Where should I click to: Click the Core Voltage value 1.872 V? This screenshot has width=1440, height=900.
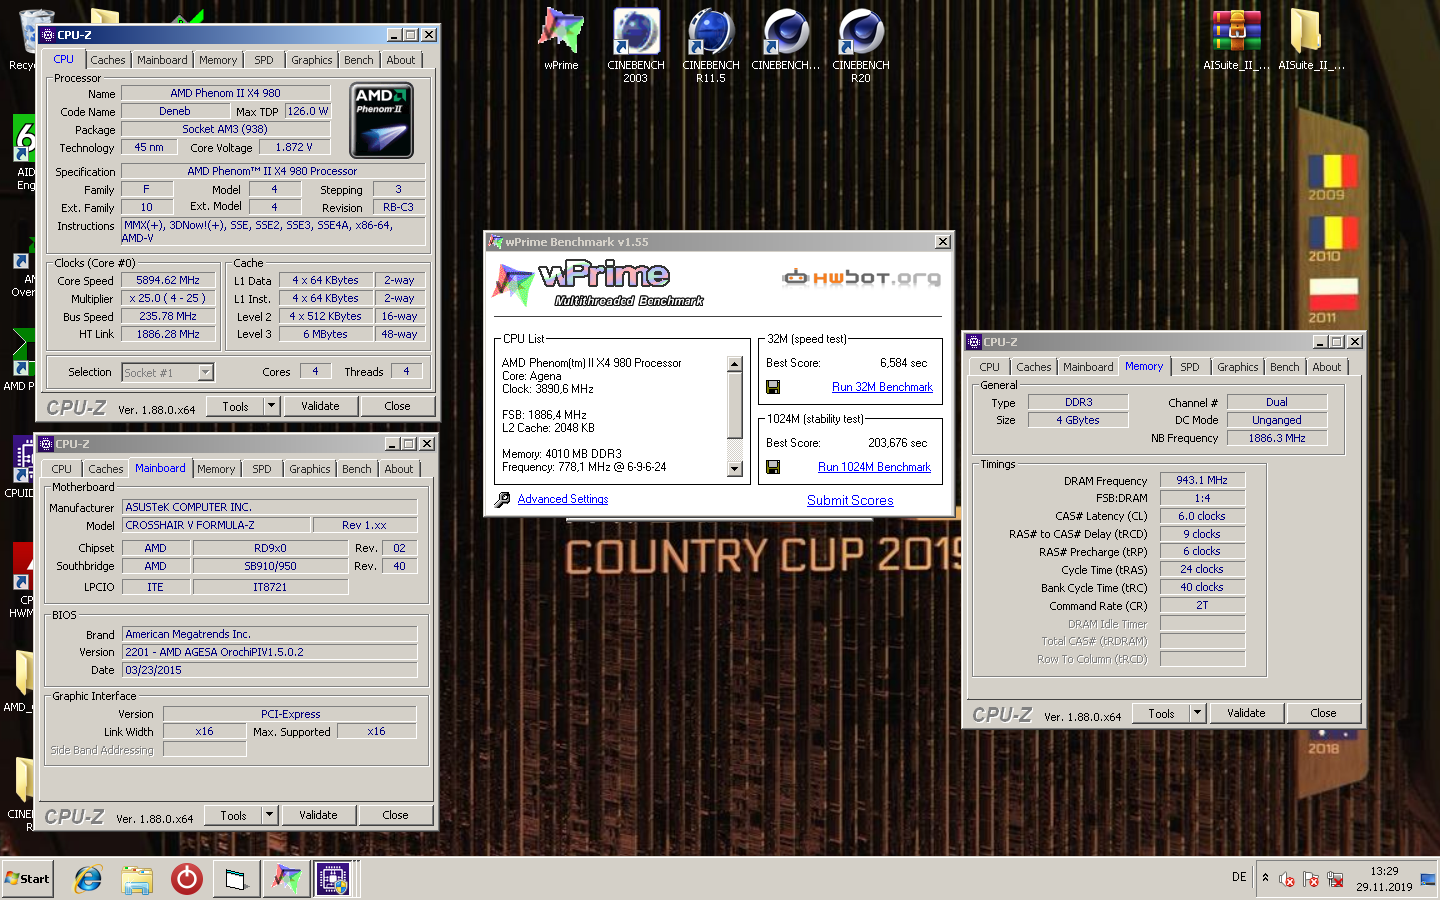pos(294,147)
